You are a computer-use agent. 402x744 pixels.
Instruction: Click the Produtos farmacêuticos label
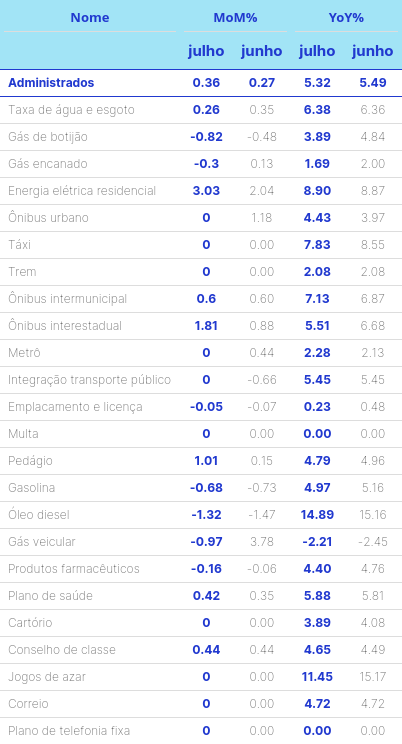[x=74, y=569]
